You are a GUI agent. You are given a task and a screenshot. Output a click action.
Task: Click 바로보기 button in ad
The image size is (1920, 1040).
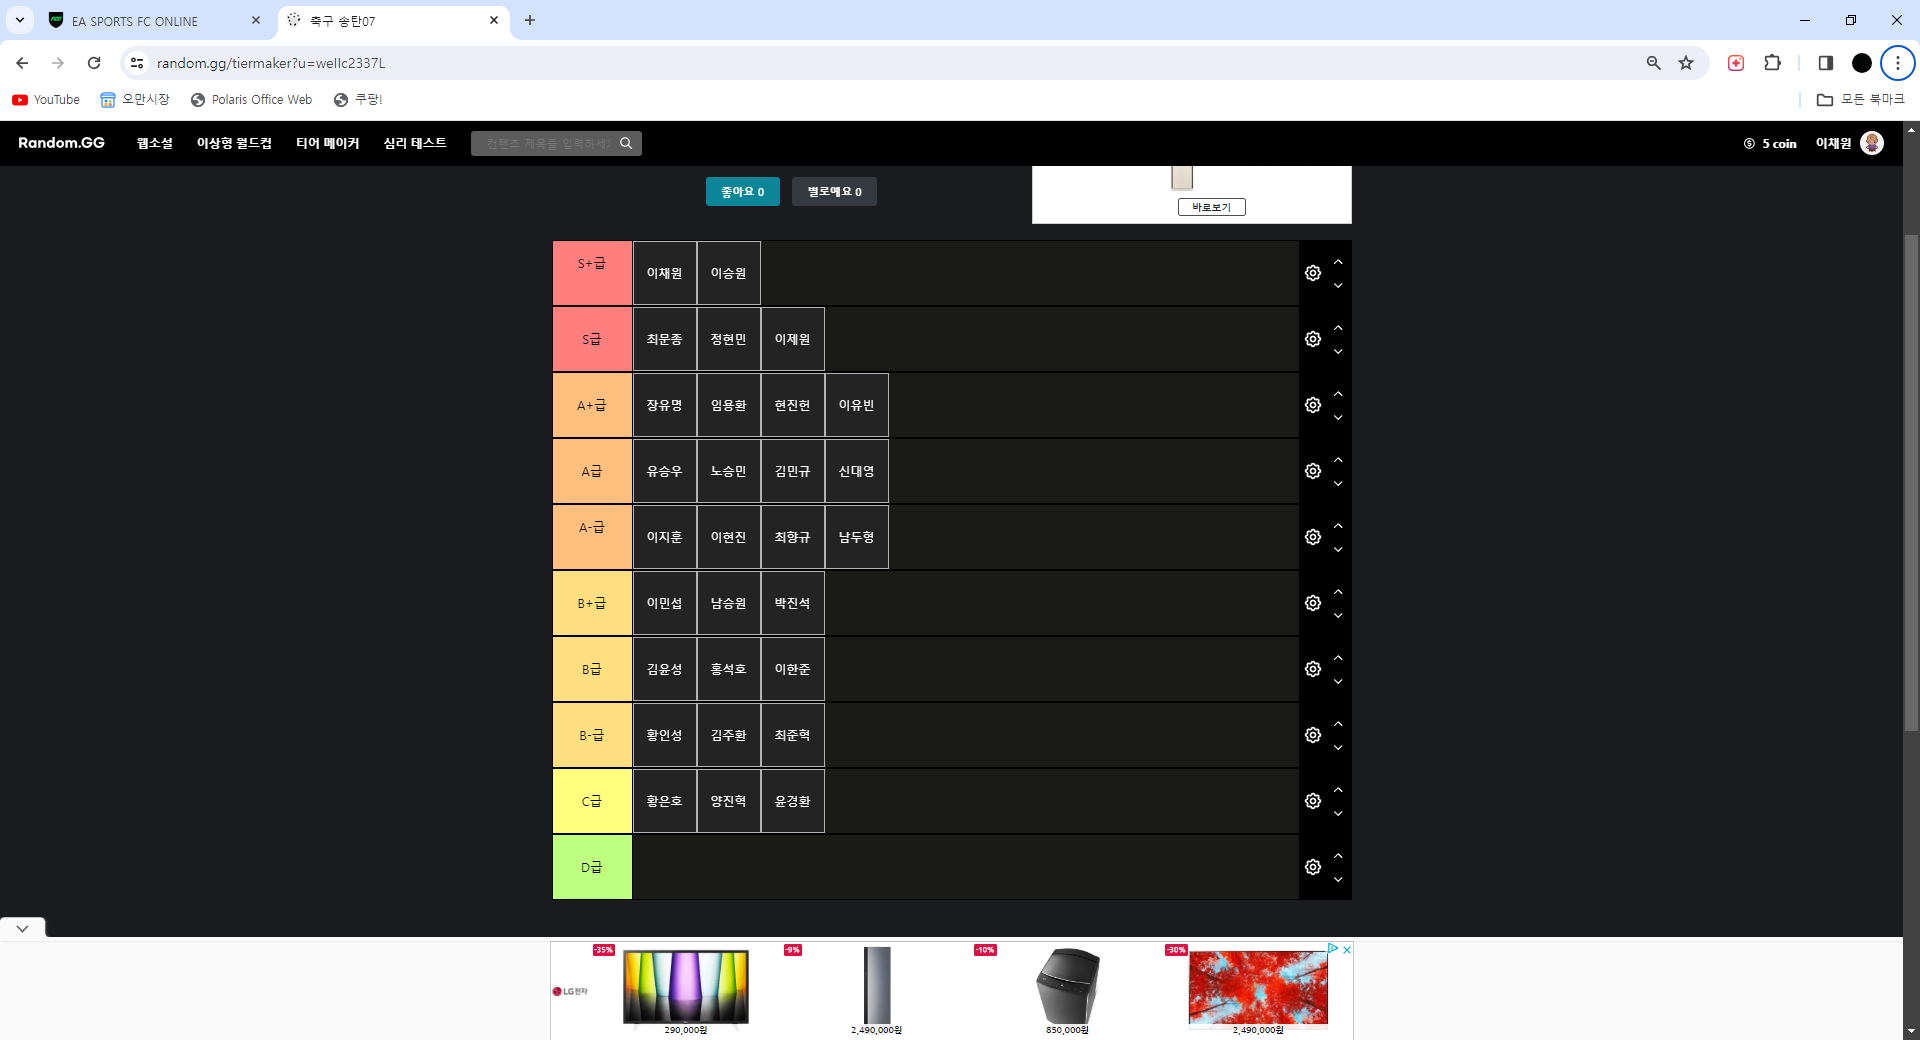pyautogui.click(x=1212, y=207)
